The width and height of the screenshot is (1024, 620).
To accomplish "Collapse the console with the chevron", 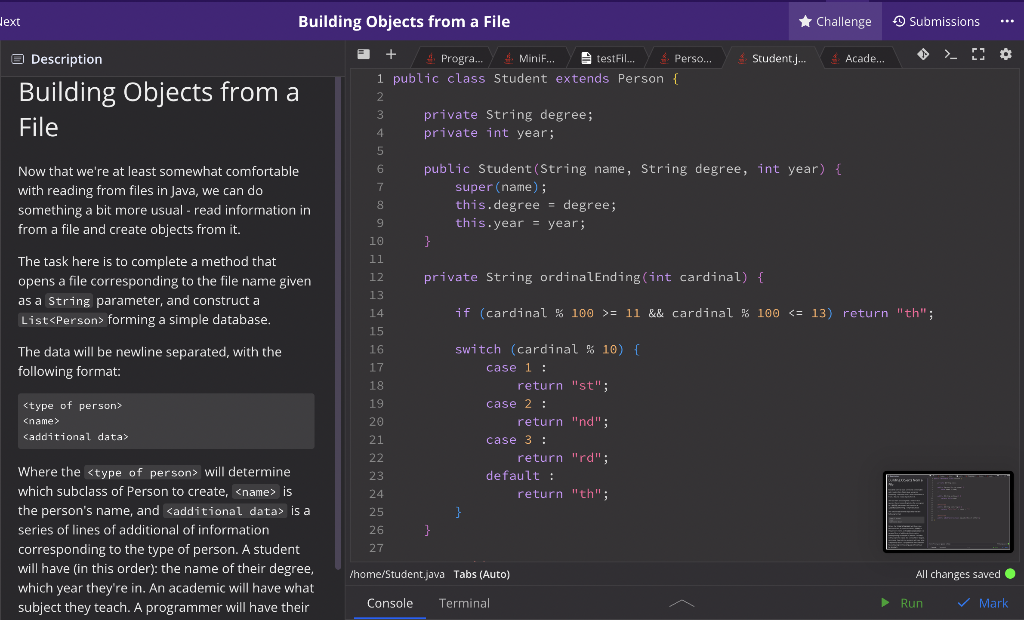I will 682,603.
